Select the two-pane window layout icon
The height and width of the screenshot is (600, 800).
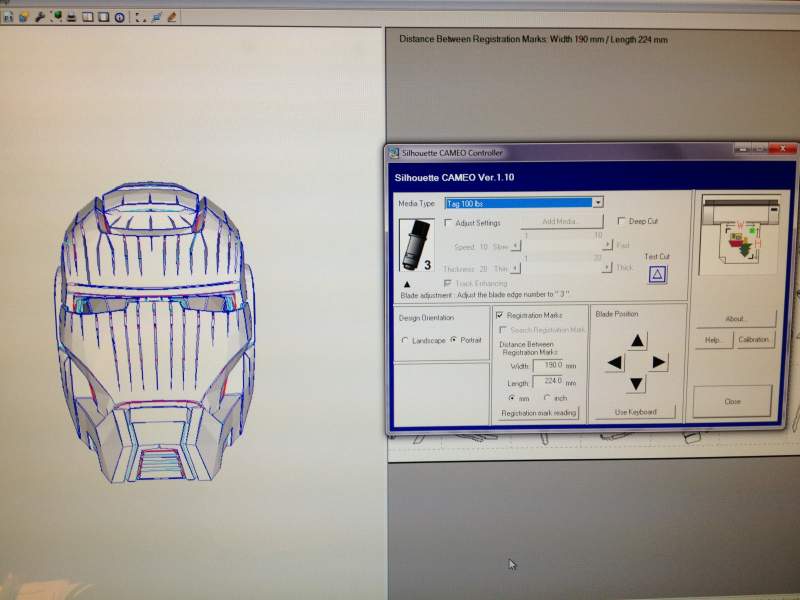88,17
